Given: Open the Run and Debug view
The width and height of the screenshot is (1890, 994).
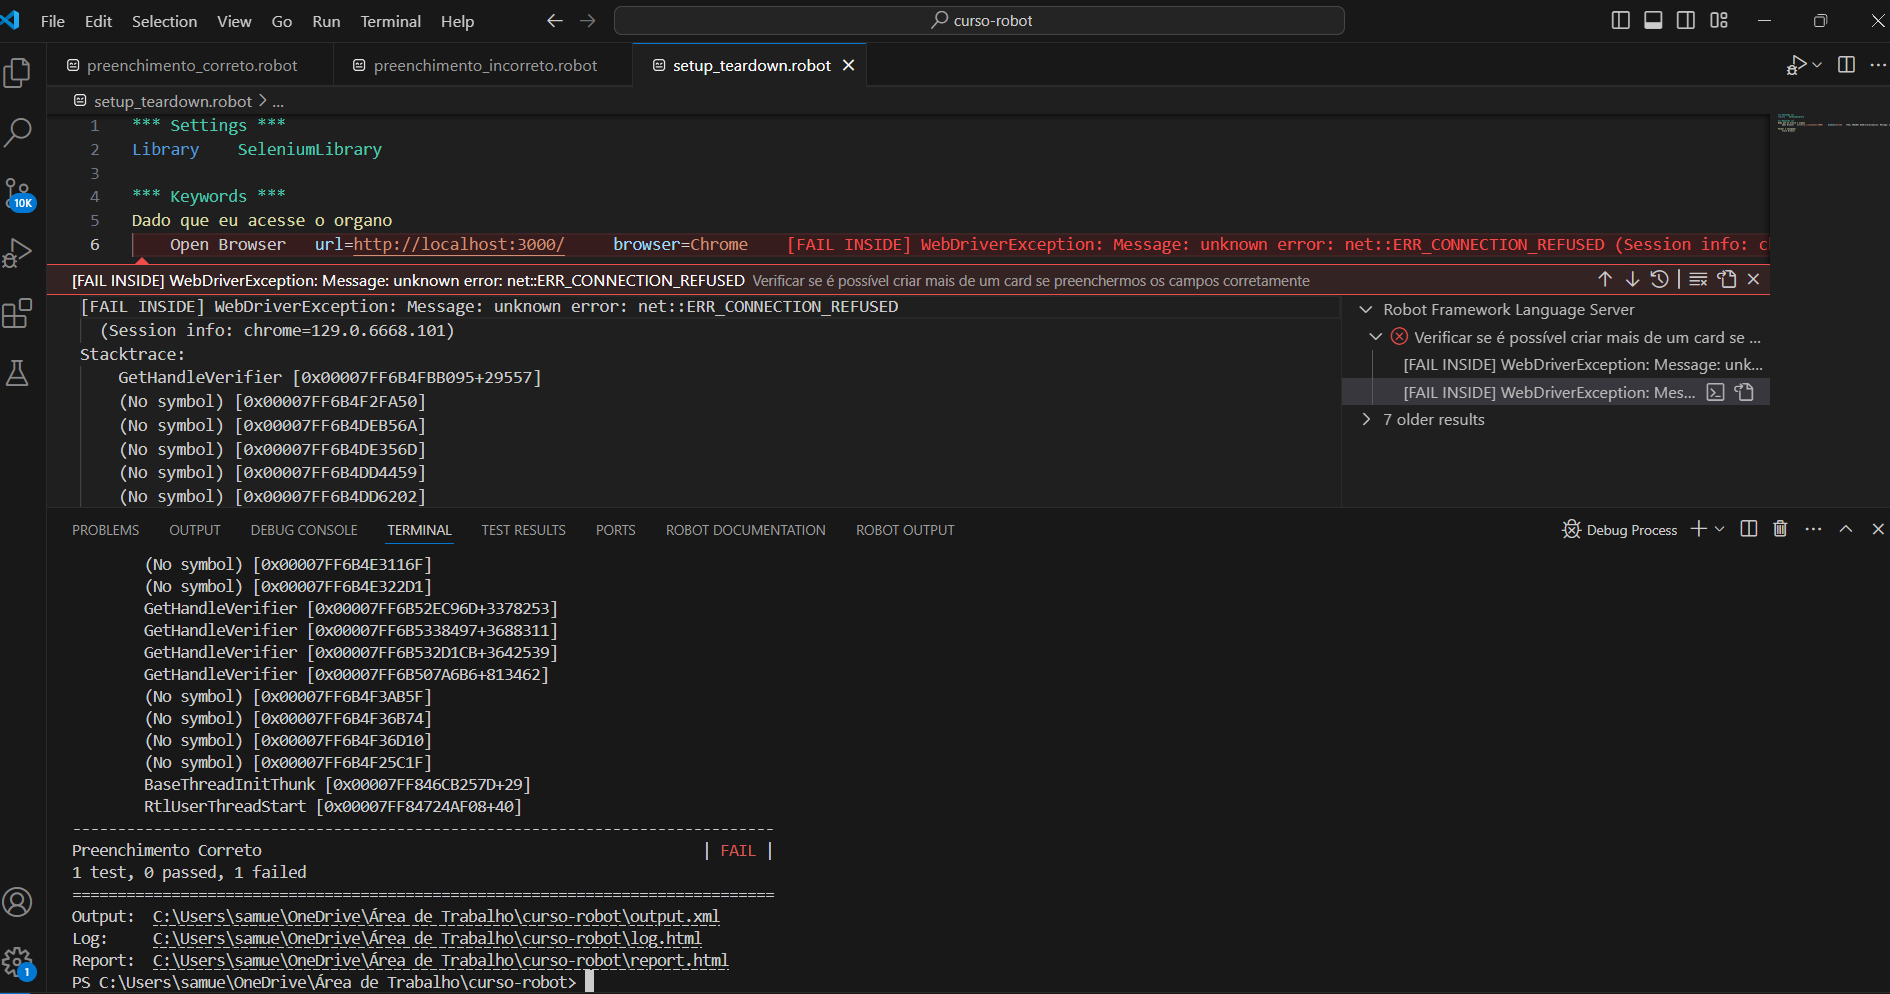Looking at the screenshot, I should (x=18, y=253).
